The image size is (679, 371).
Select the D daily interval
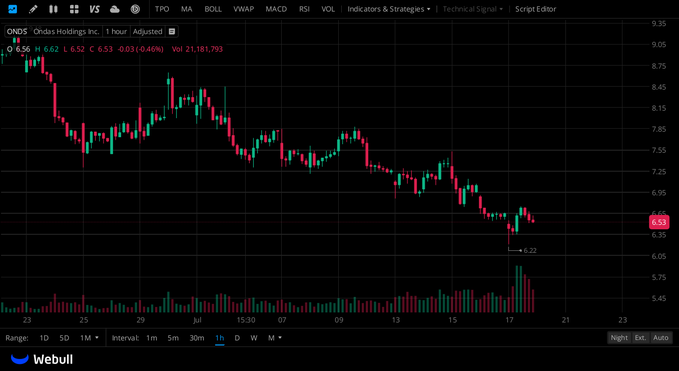click(x=237, y=338)
